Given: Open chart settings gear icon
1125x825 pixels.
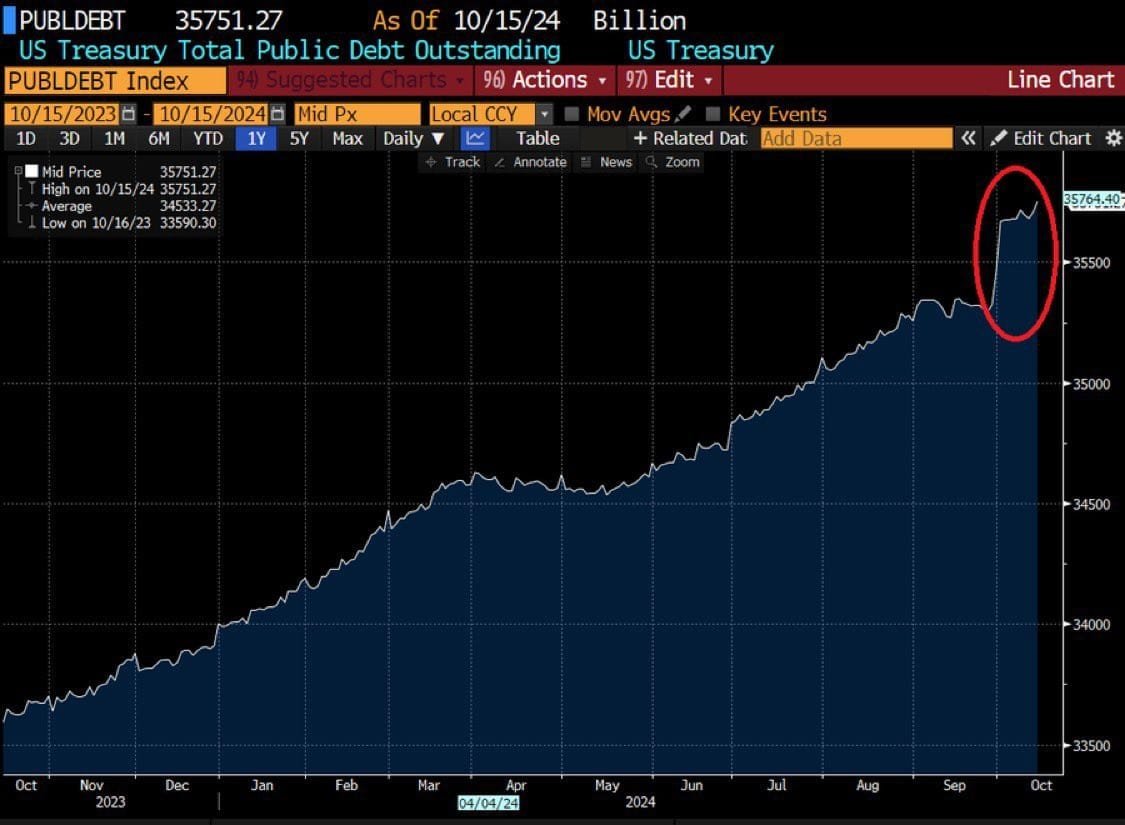Looking at the screenshot, I should click(x=1113, y=139).
